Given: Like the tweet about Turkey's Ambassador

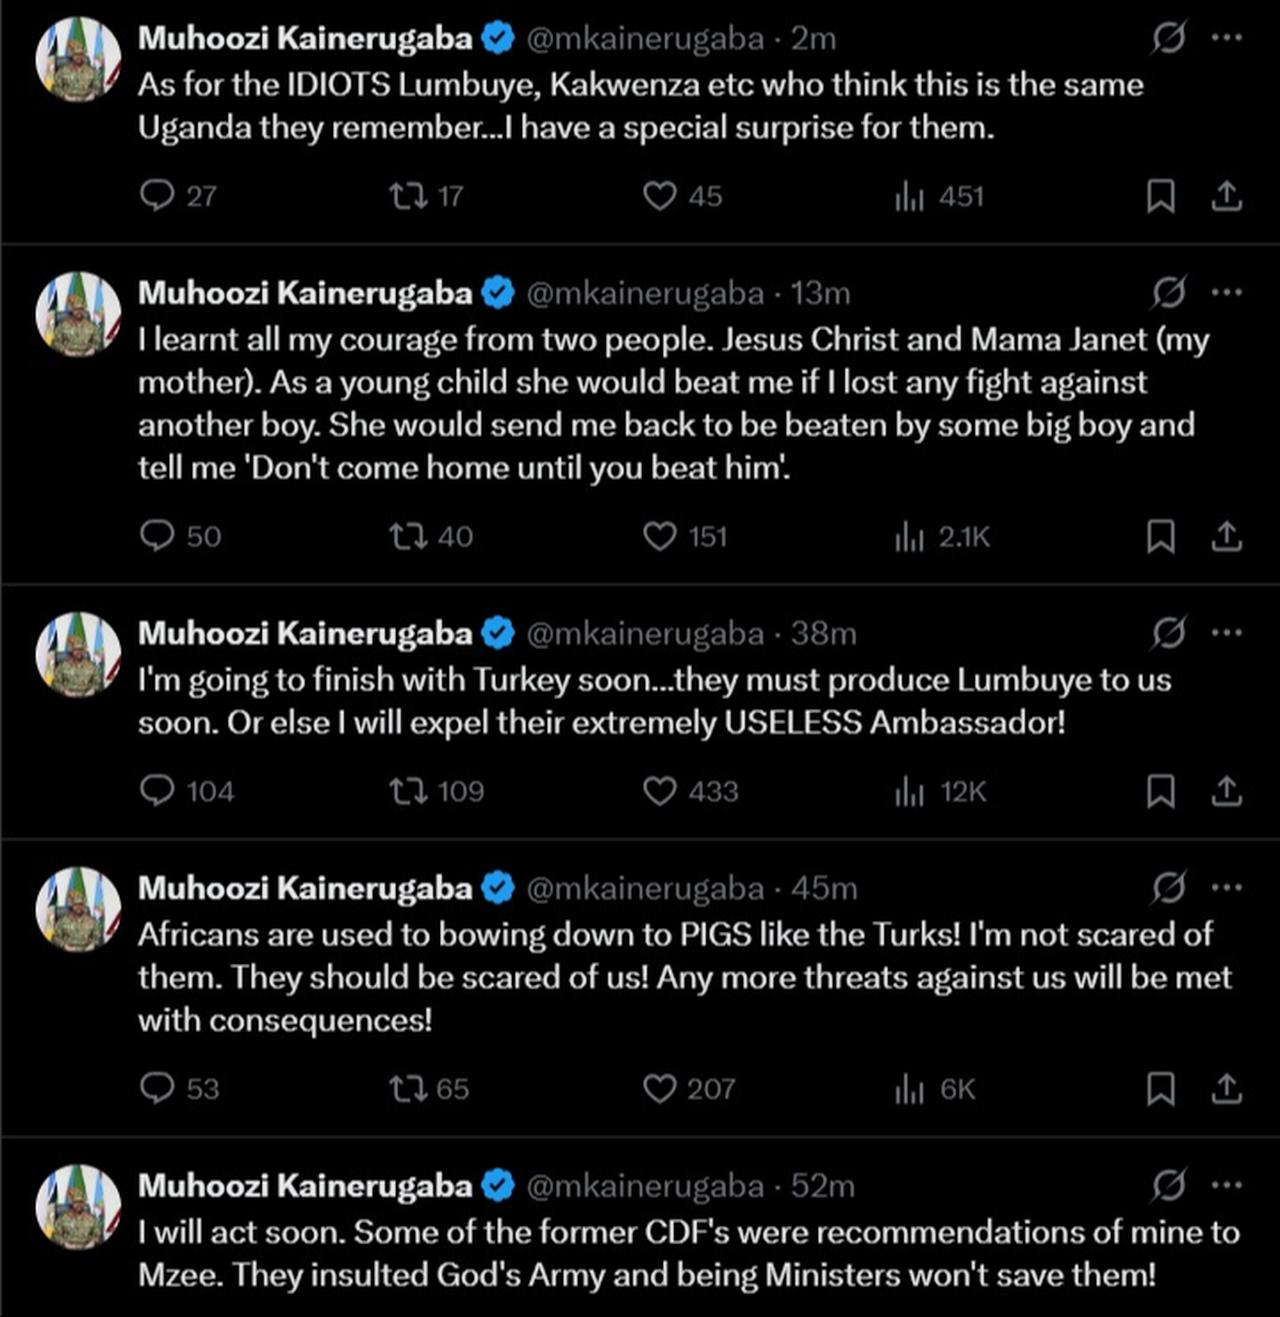Looking at the screenshot, I should 659,791.
